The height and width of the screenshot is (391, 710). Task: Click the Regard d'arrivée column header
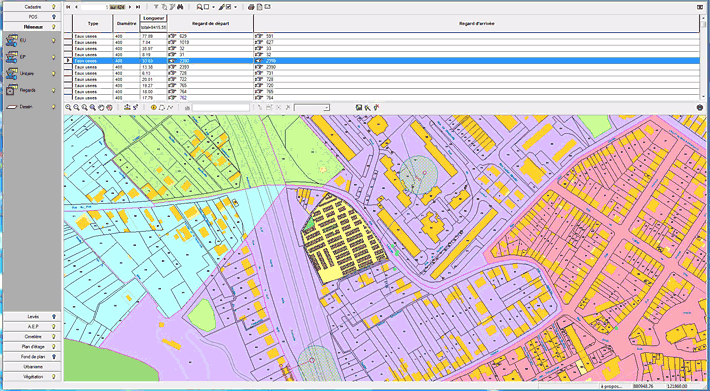[x=476, y=23]
